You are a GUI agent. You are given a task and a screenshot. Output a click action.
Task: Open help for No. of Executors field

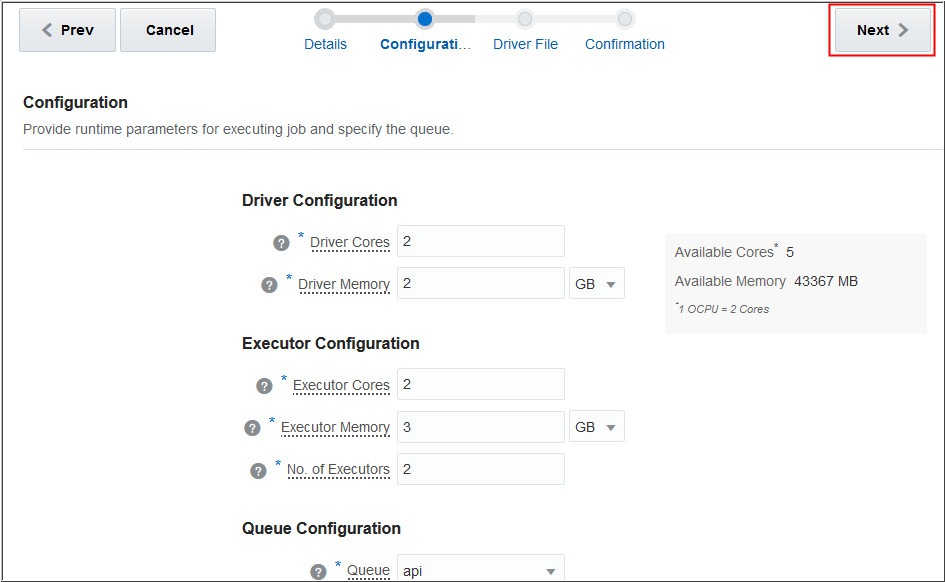coord(258,469)
